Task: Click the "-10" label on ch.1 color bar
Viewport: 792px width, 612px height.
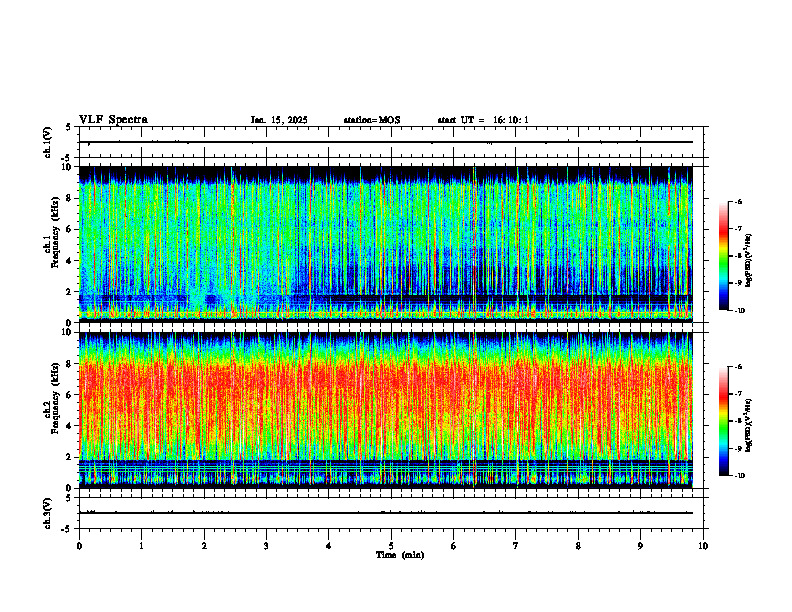Action: pos(740,311)
